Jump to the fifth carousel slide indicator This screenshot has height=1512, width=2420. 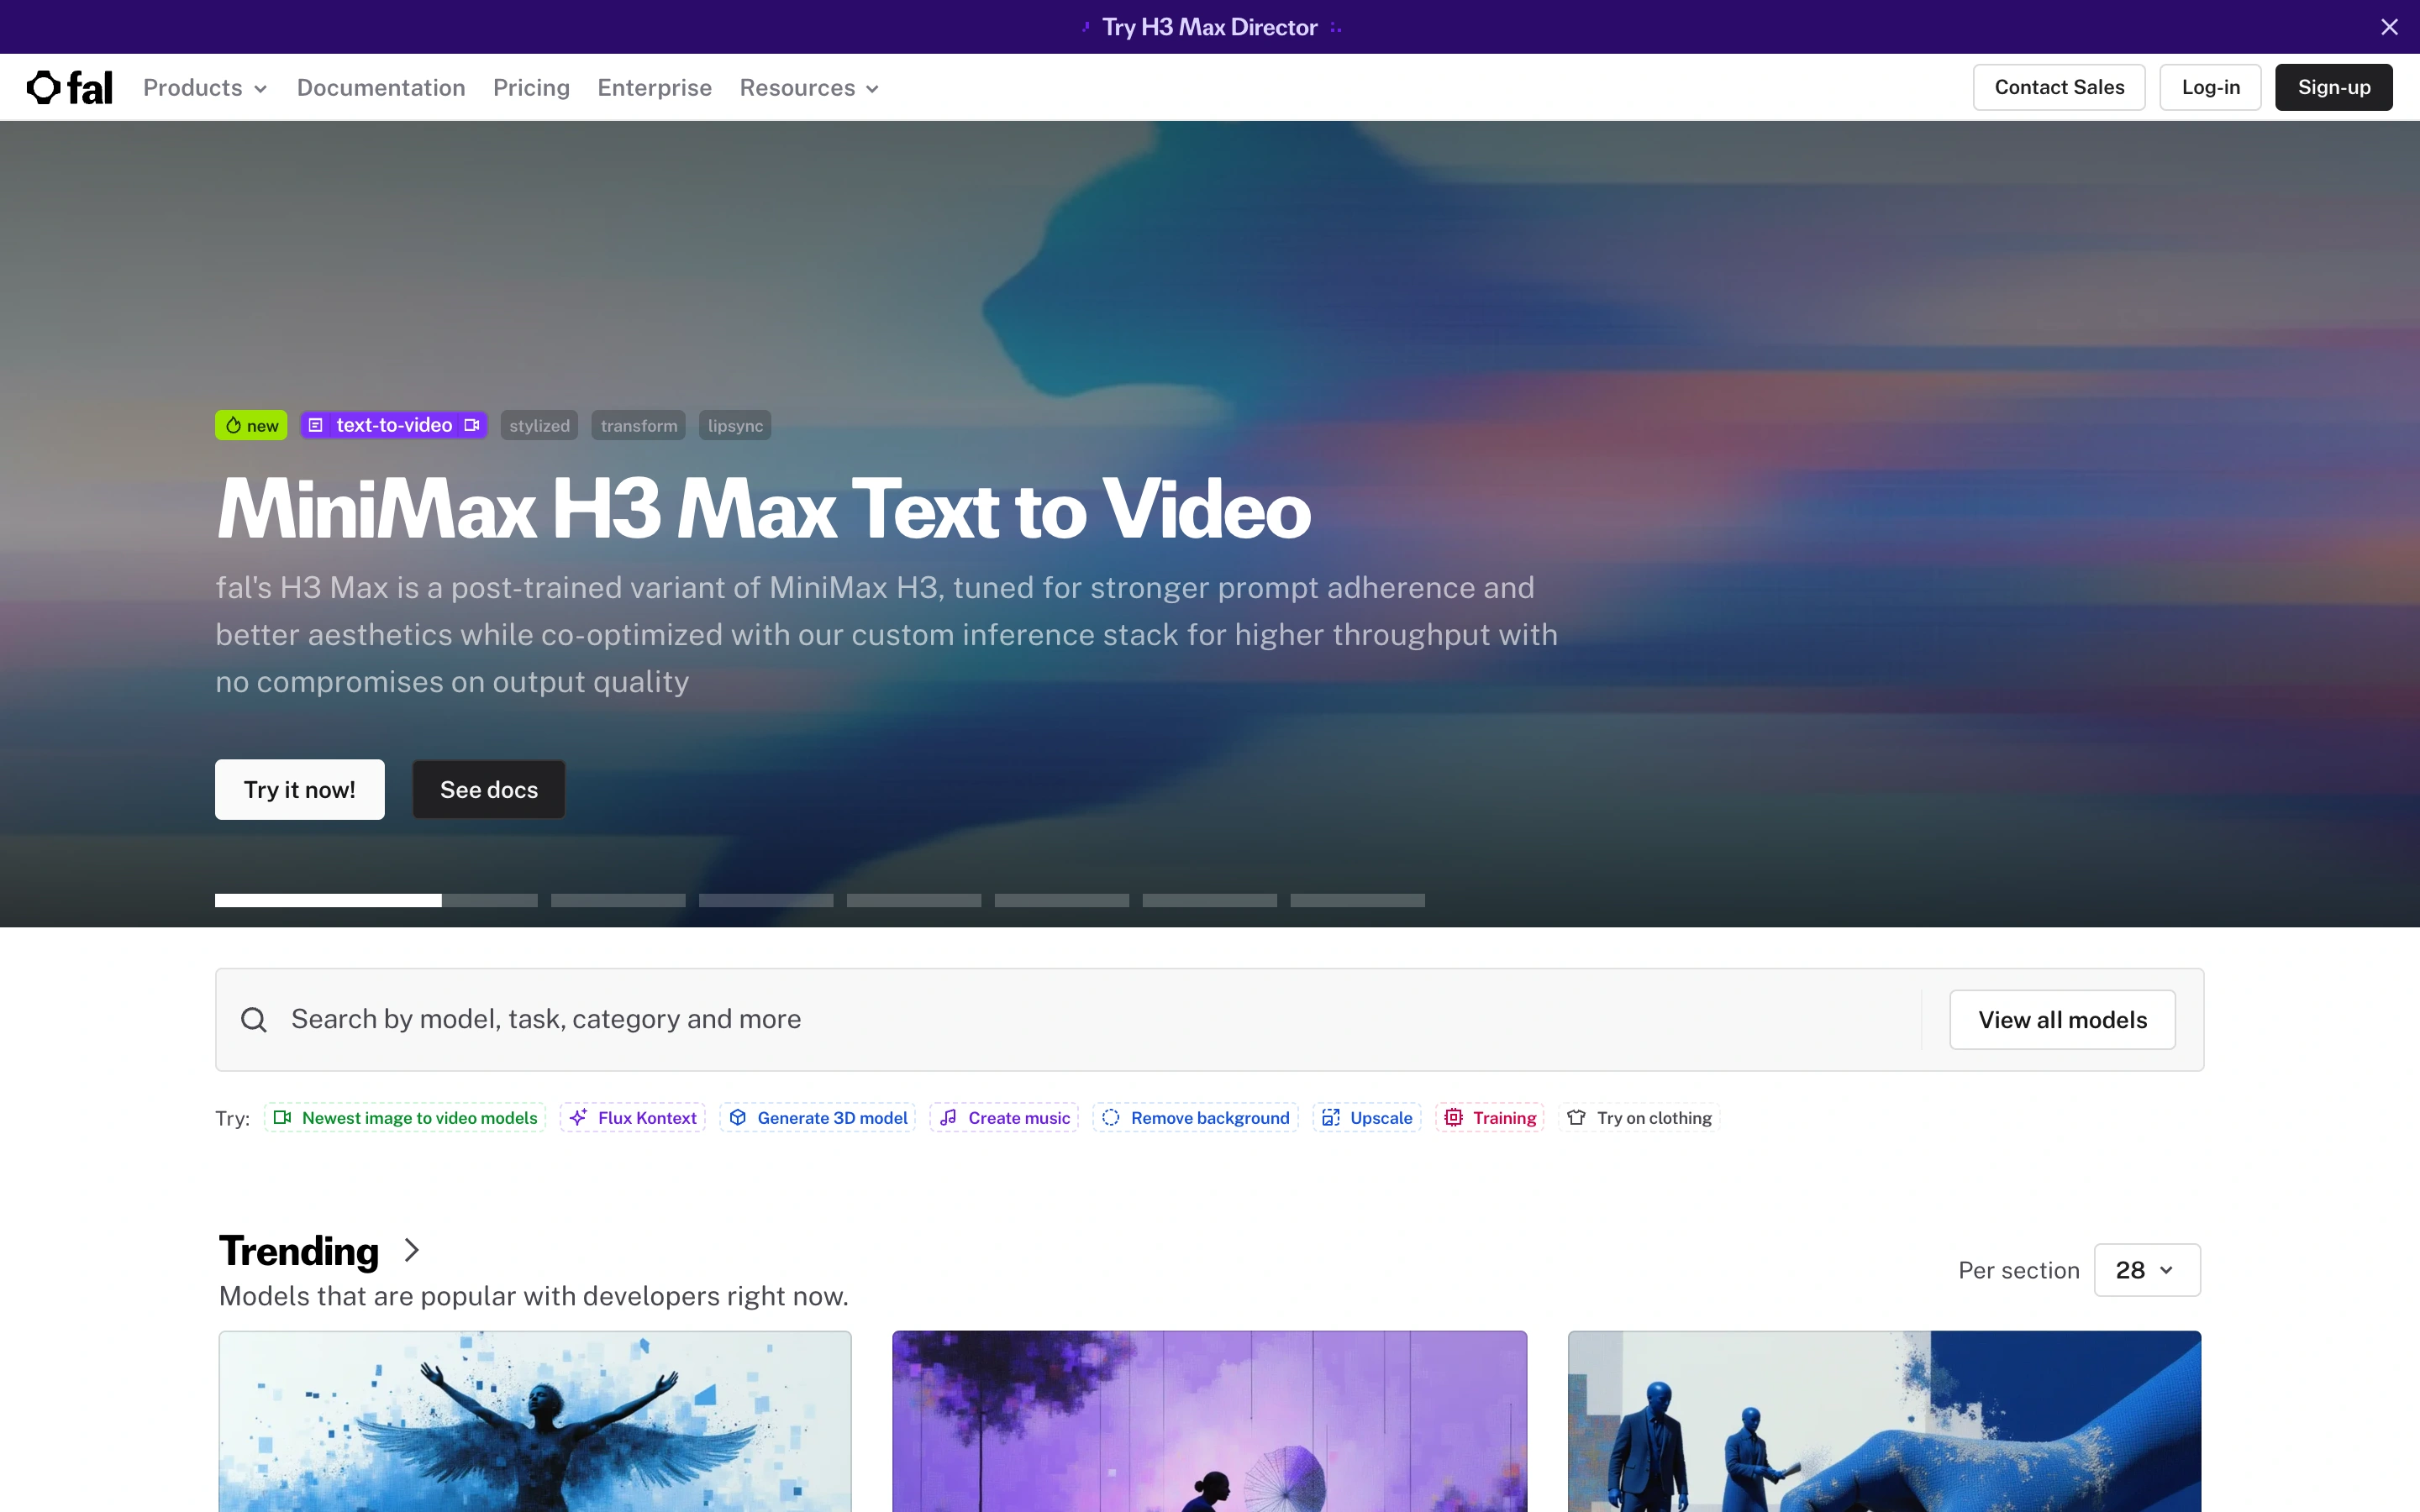(1062, 900)
